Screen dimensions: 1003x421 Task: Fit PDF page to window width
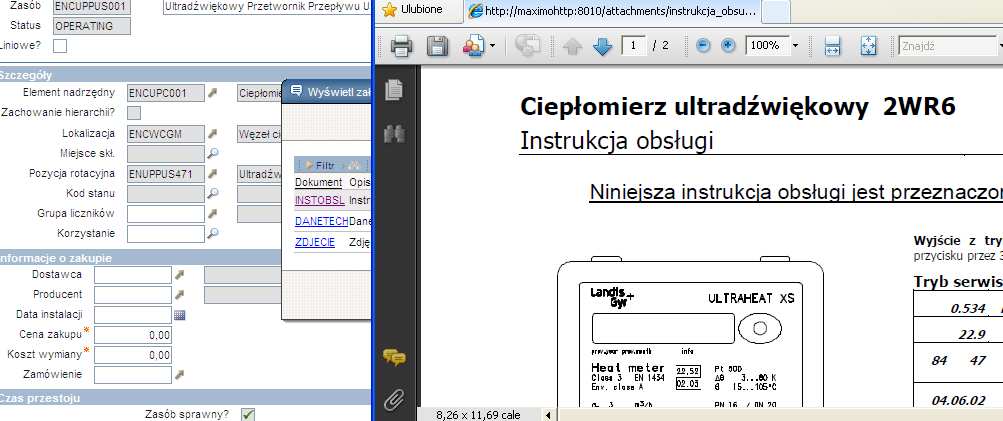pyautogui.click(x=832, y=46)
